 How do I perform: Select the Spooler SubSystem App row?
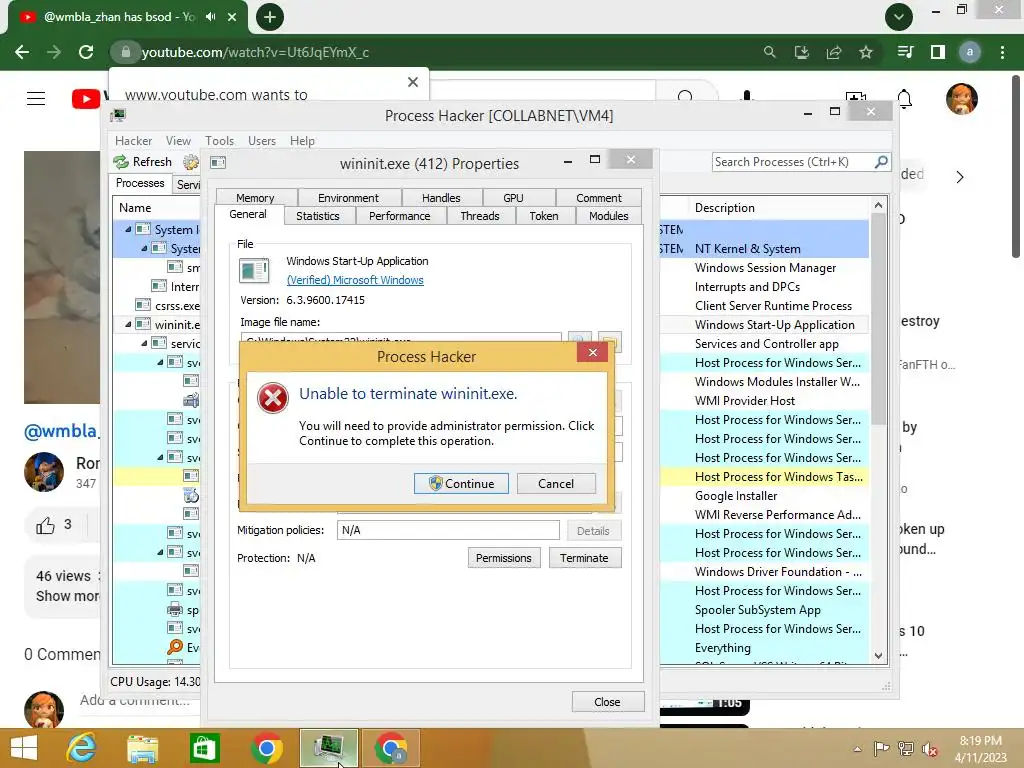click(x=758, y=610)
